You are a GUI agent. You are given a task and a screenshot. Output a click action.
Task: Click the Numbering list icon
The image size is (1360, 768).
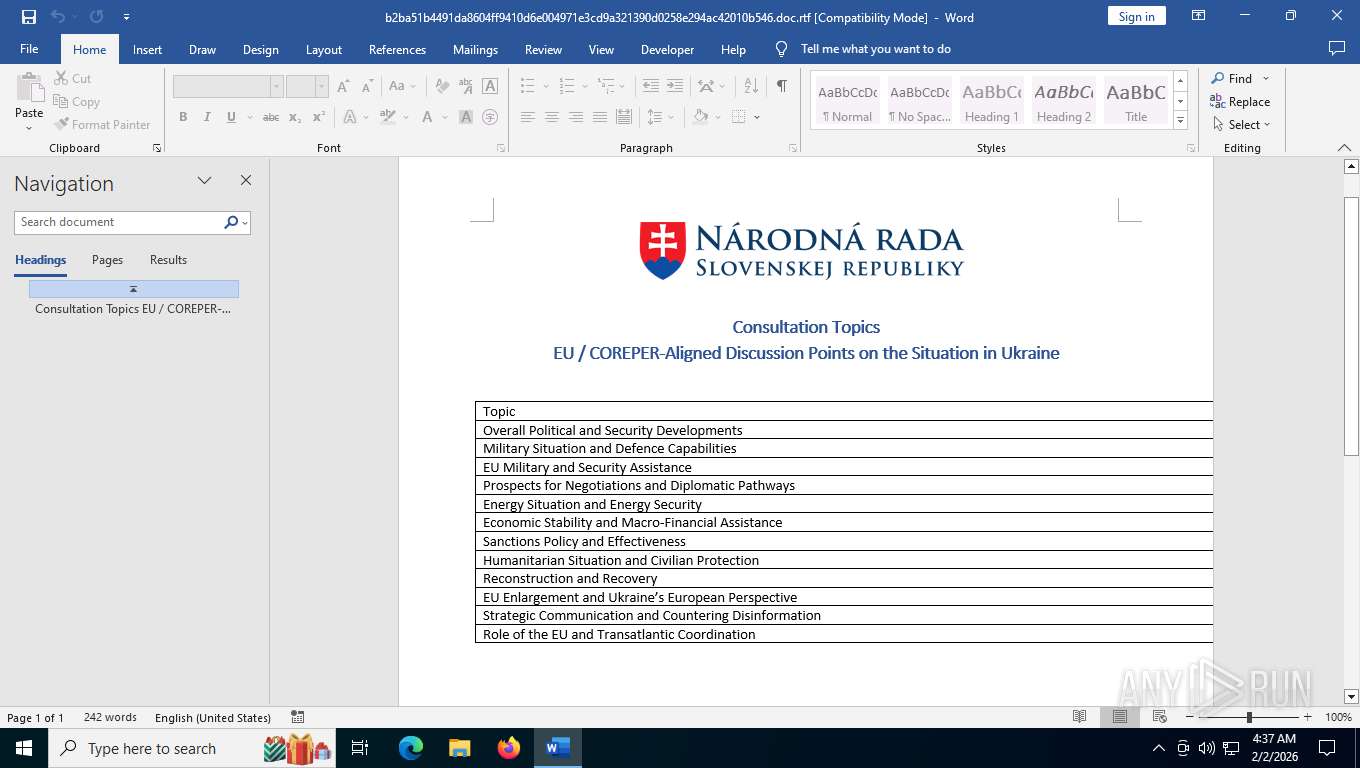click(566, 86)
